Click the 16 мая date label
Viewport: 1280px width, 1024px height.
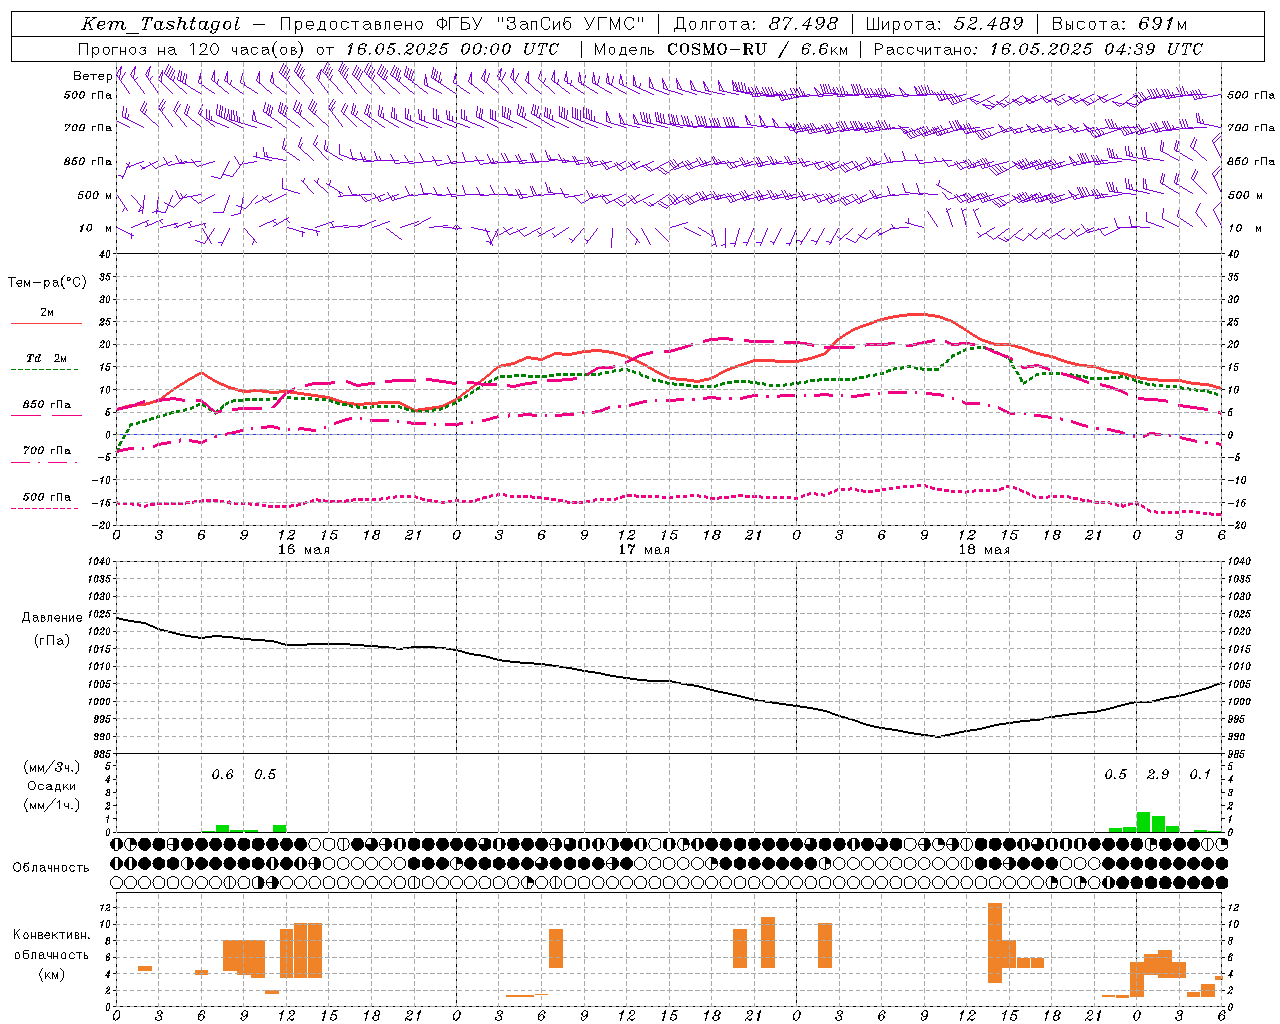click(x=304, y=550)
